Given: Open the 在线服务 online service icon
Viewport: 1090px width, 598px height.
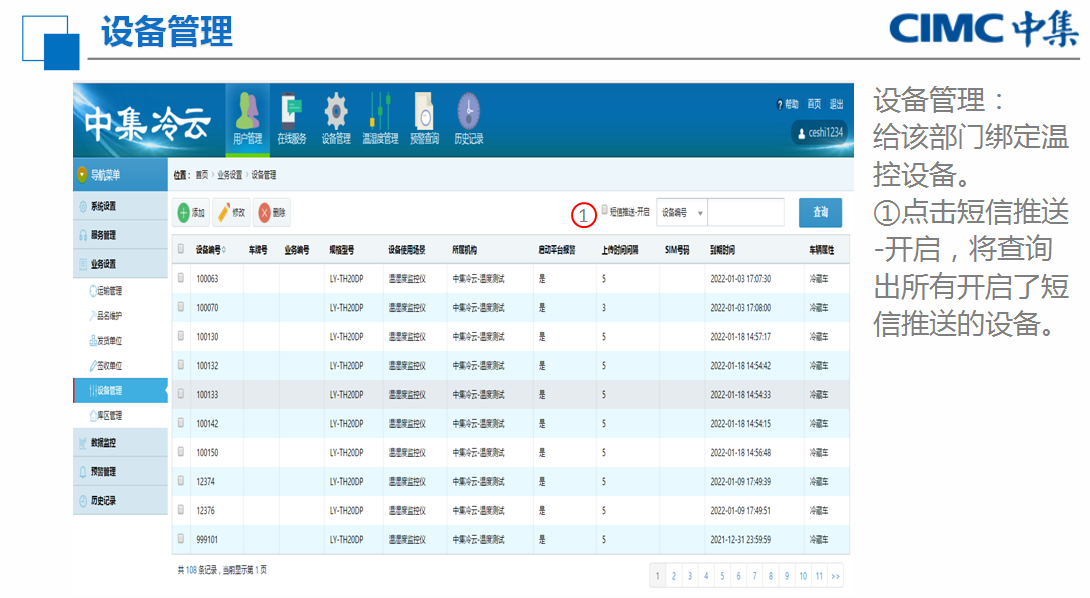Looking at the screenshot, I should (x=292, y=118).
